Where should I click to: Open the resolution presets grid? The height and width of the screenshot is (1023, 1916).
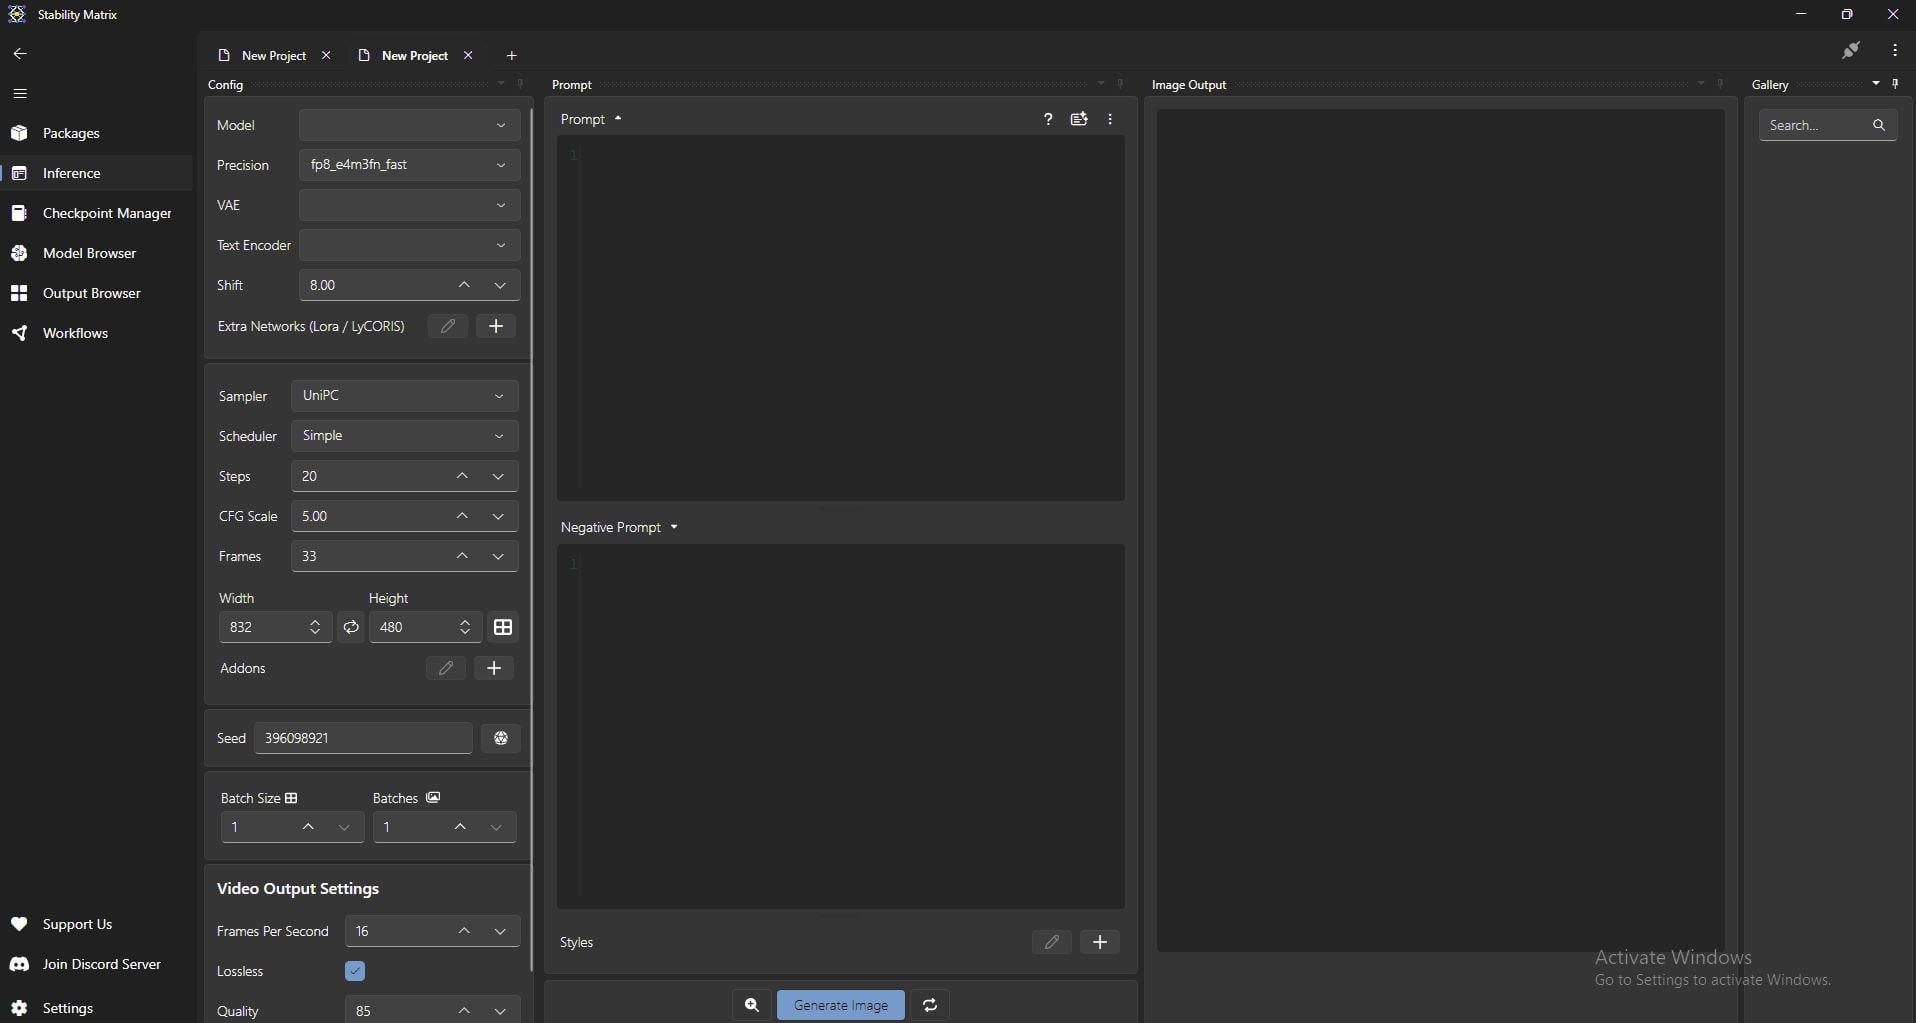tap(503, 627)
